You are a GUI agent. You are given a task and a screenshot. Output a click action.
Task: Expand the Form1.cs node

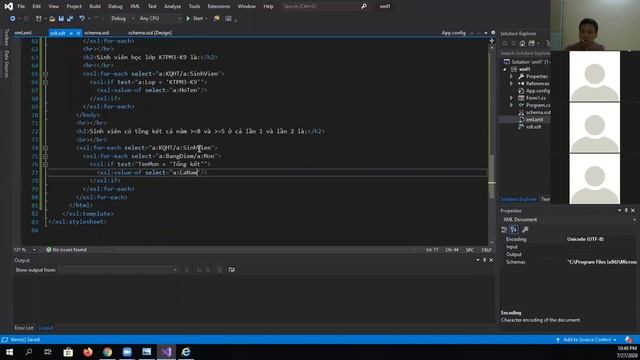coord(511,98)
